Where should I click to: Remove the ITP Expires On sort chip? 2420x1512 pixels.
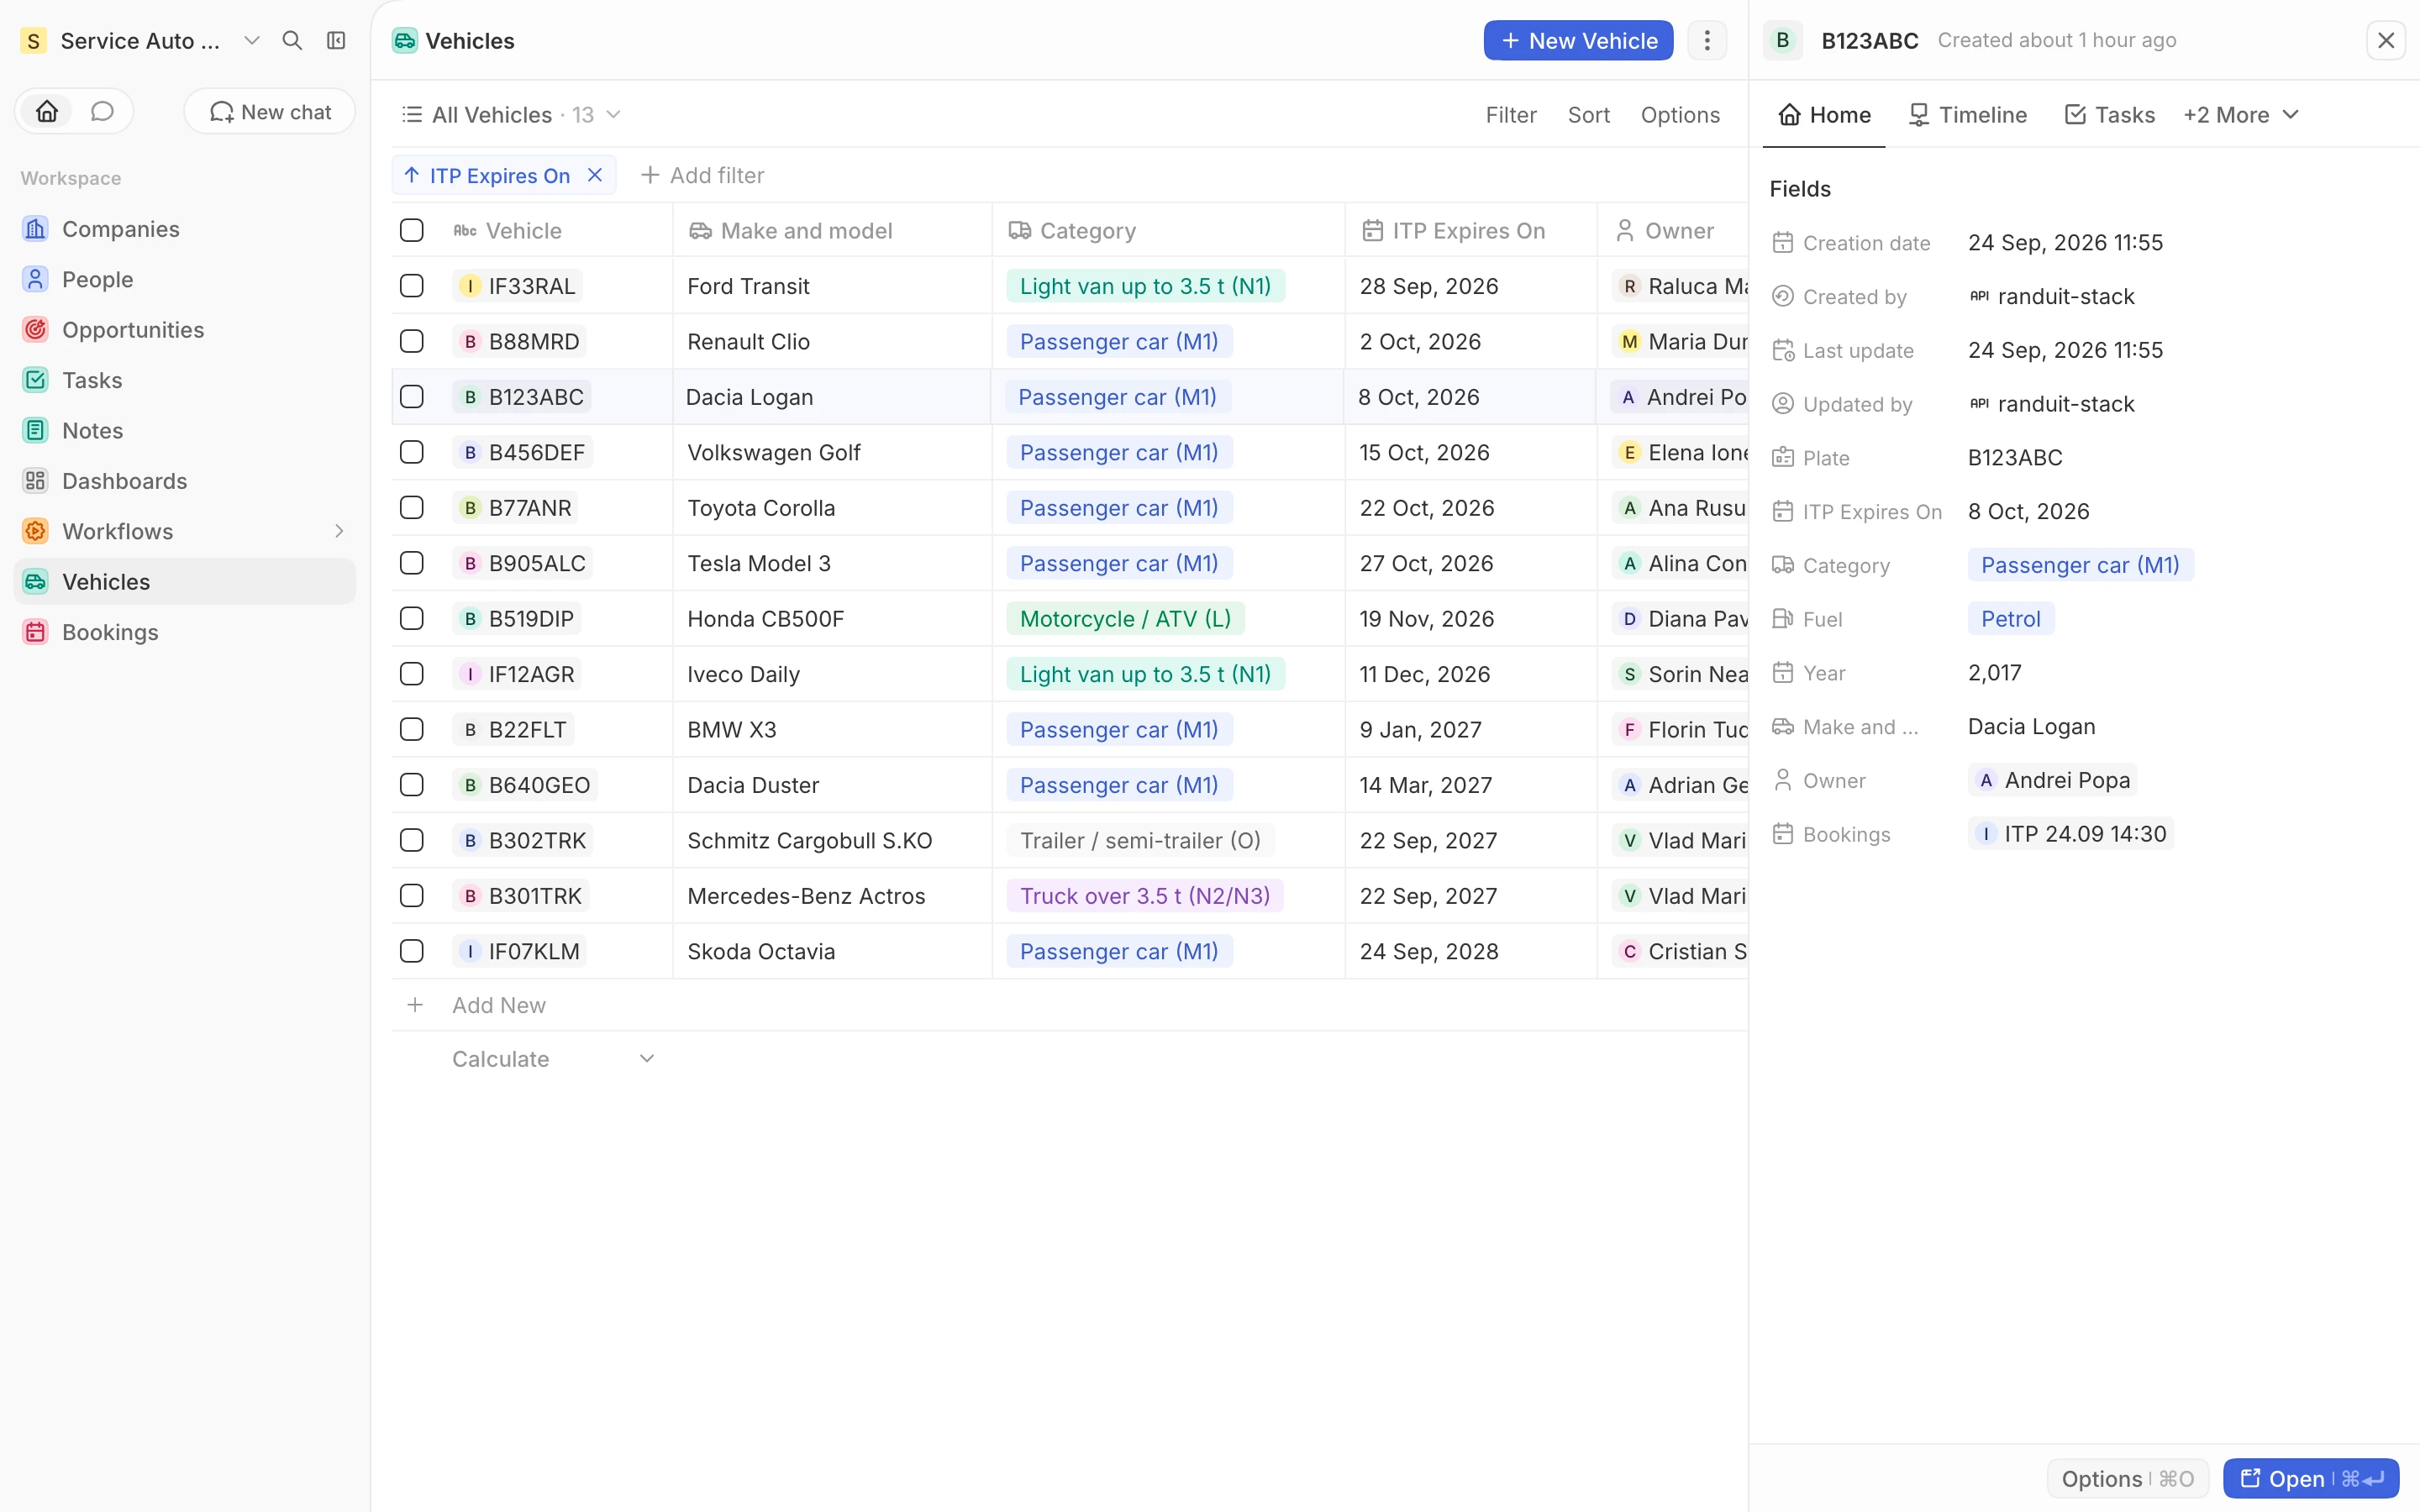[595, 175]
